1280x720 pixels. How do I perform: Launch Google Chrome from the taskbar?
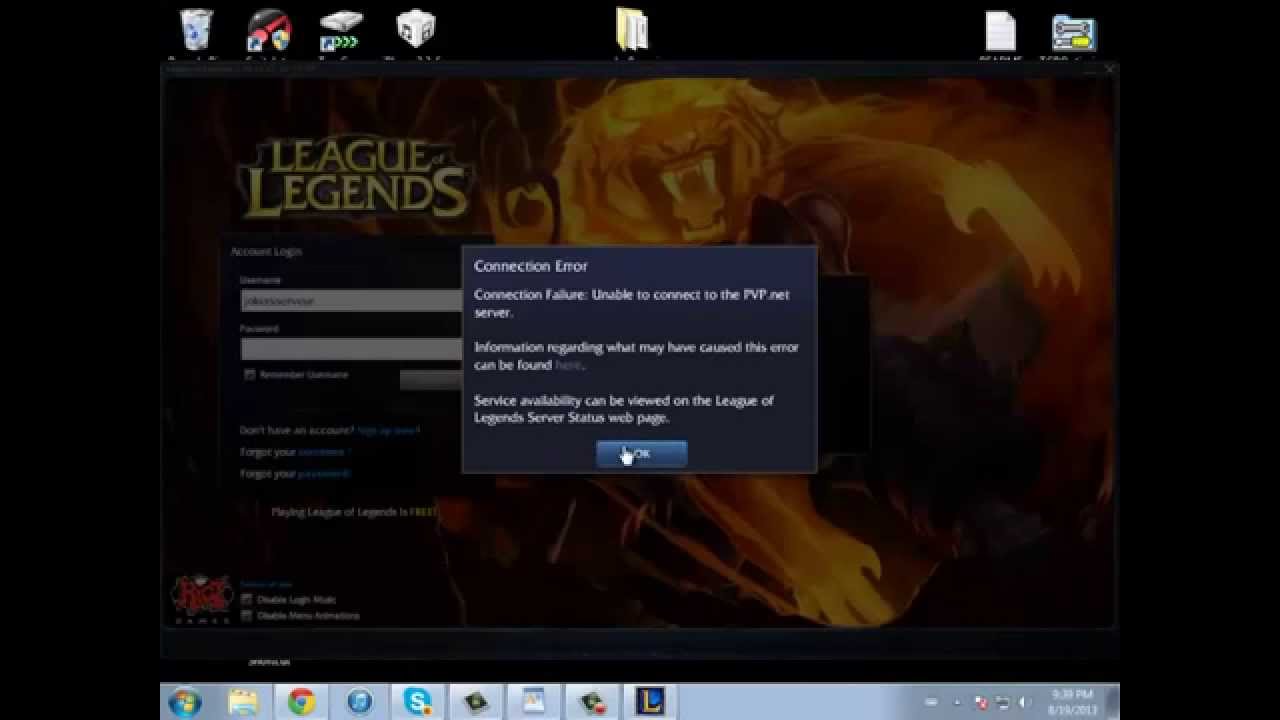coord(301,702)
